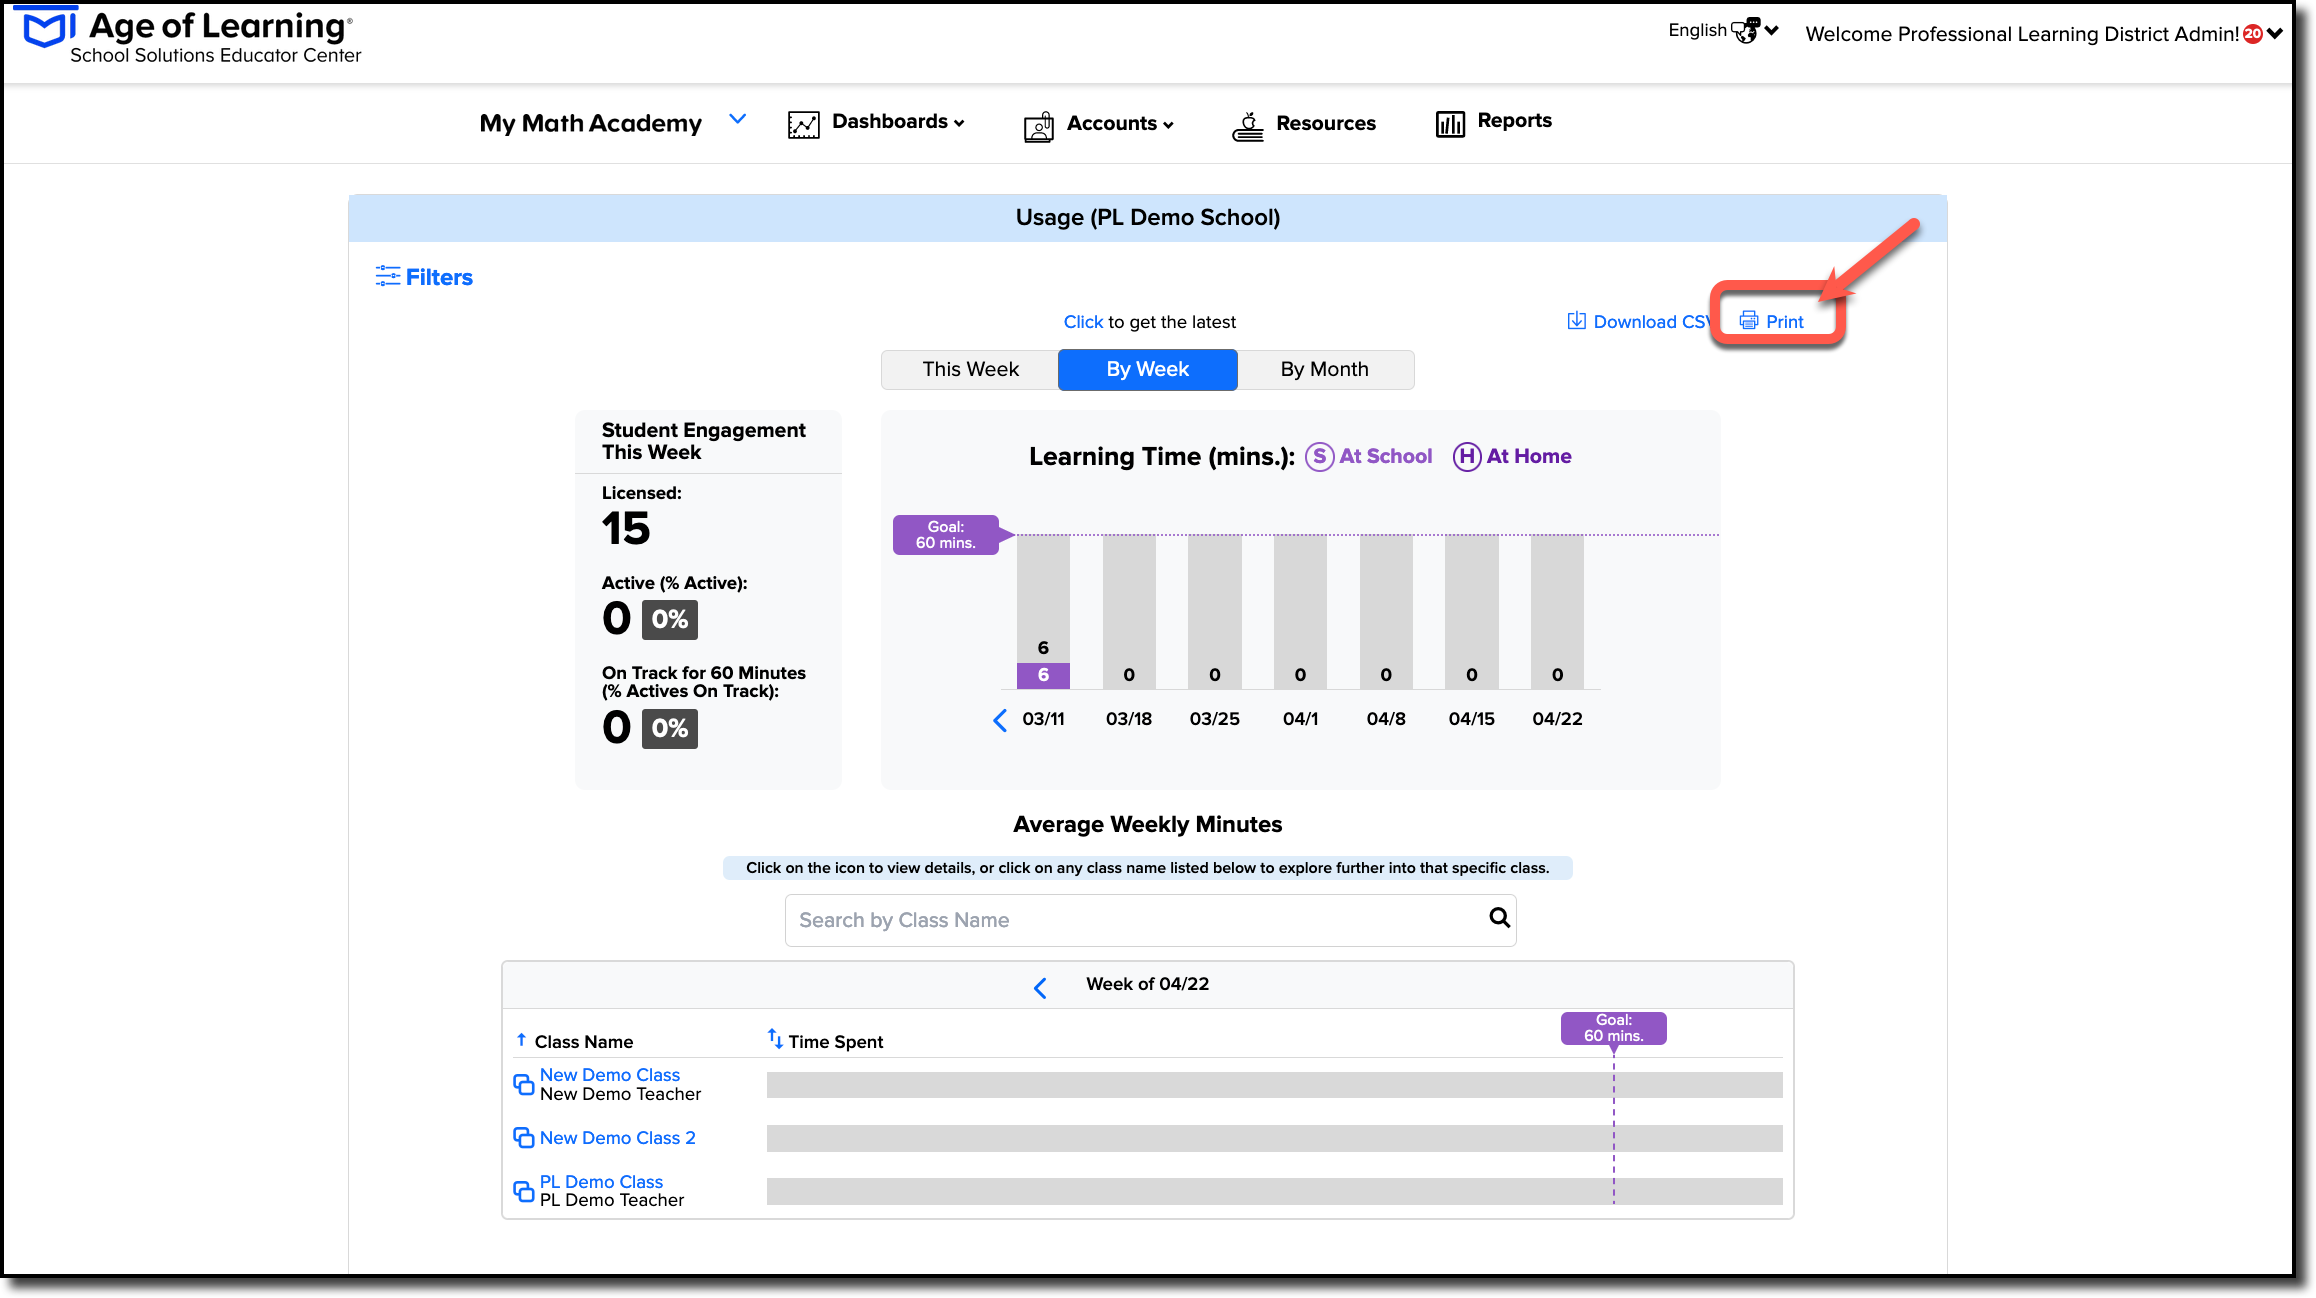This screenshot has width=2316, height=1298.
Task: Open the New Demo Class link
Action: click(x=609, y=1075)
